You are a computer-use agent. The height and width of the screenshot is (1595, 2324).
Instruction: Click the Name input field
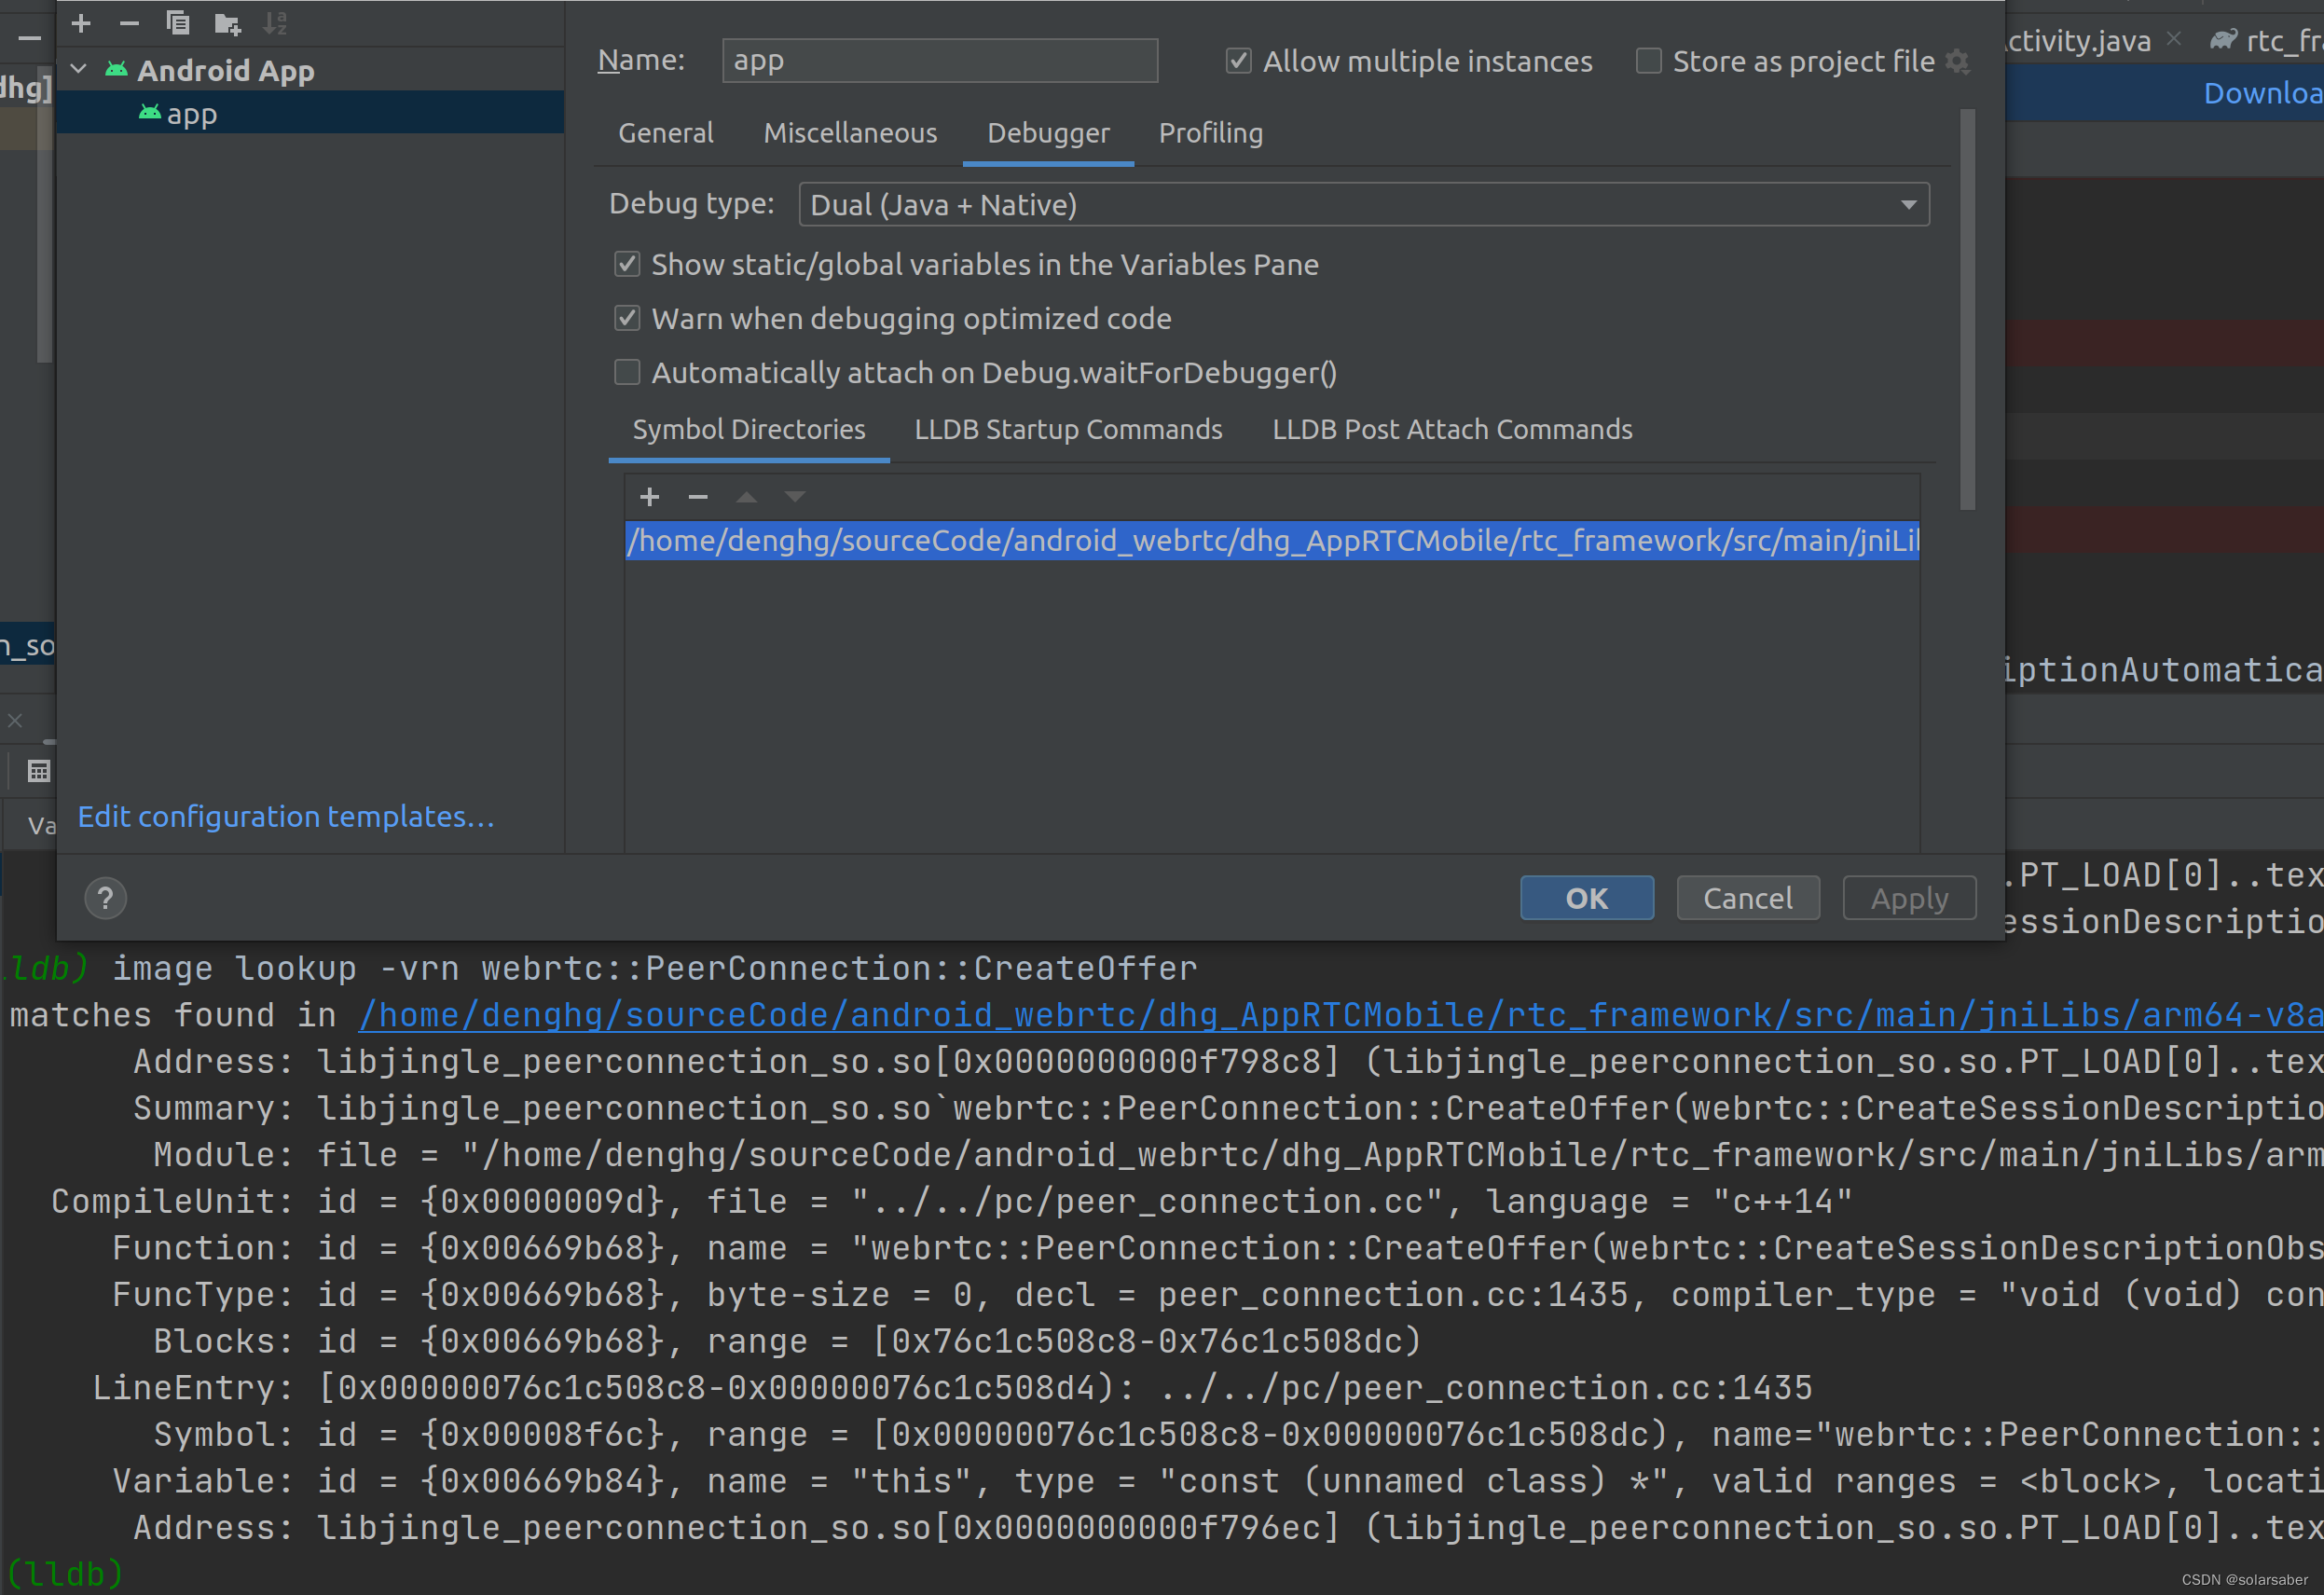pyautogui.click(x=939, y=61)
